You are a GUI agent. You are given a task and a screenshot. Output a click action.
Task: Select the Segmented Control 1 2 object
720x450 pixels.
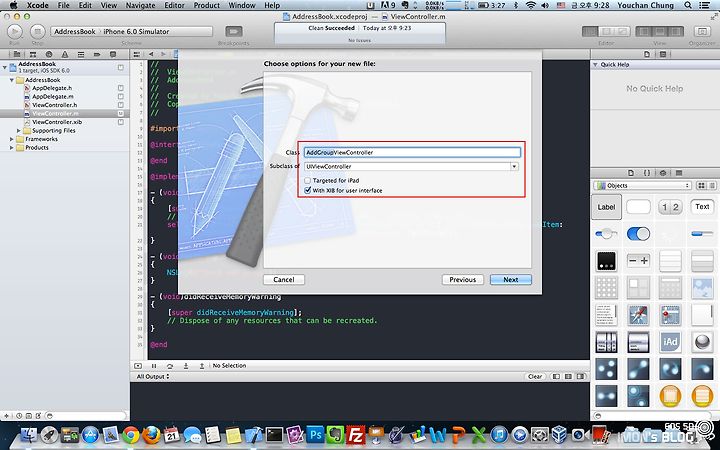670,207
